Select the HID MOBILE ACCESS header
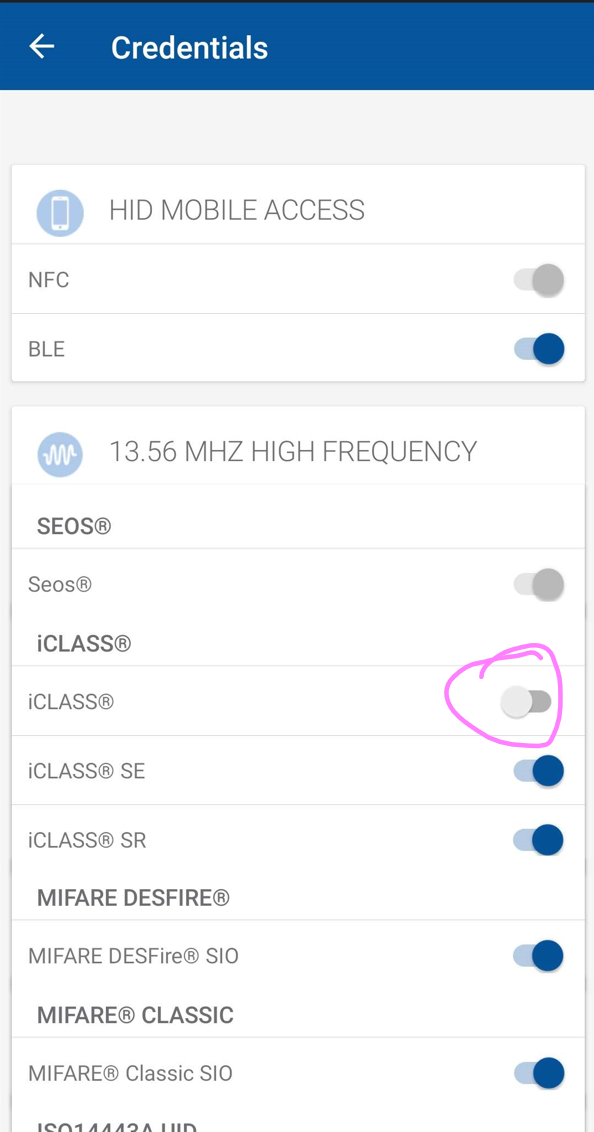The image size is (594, 1132). [237, 210]
